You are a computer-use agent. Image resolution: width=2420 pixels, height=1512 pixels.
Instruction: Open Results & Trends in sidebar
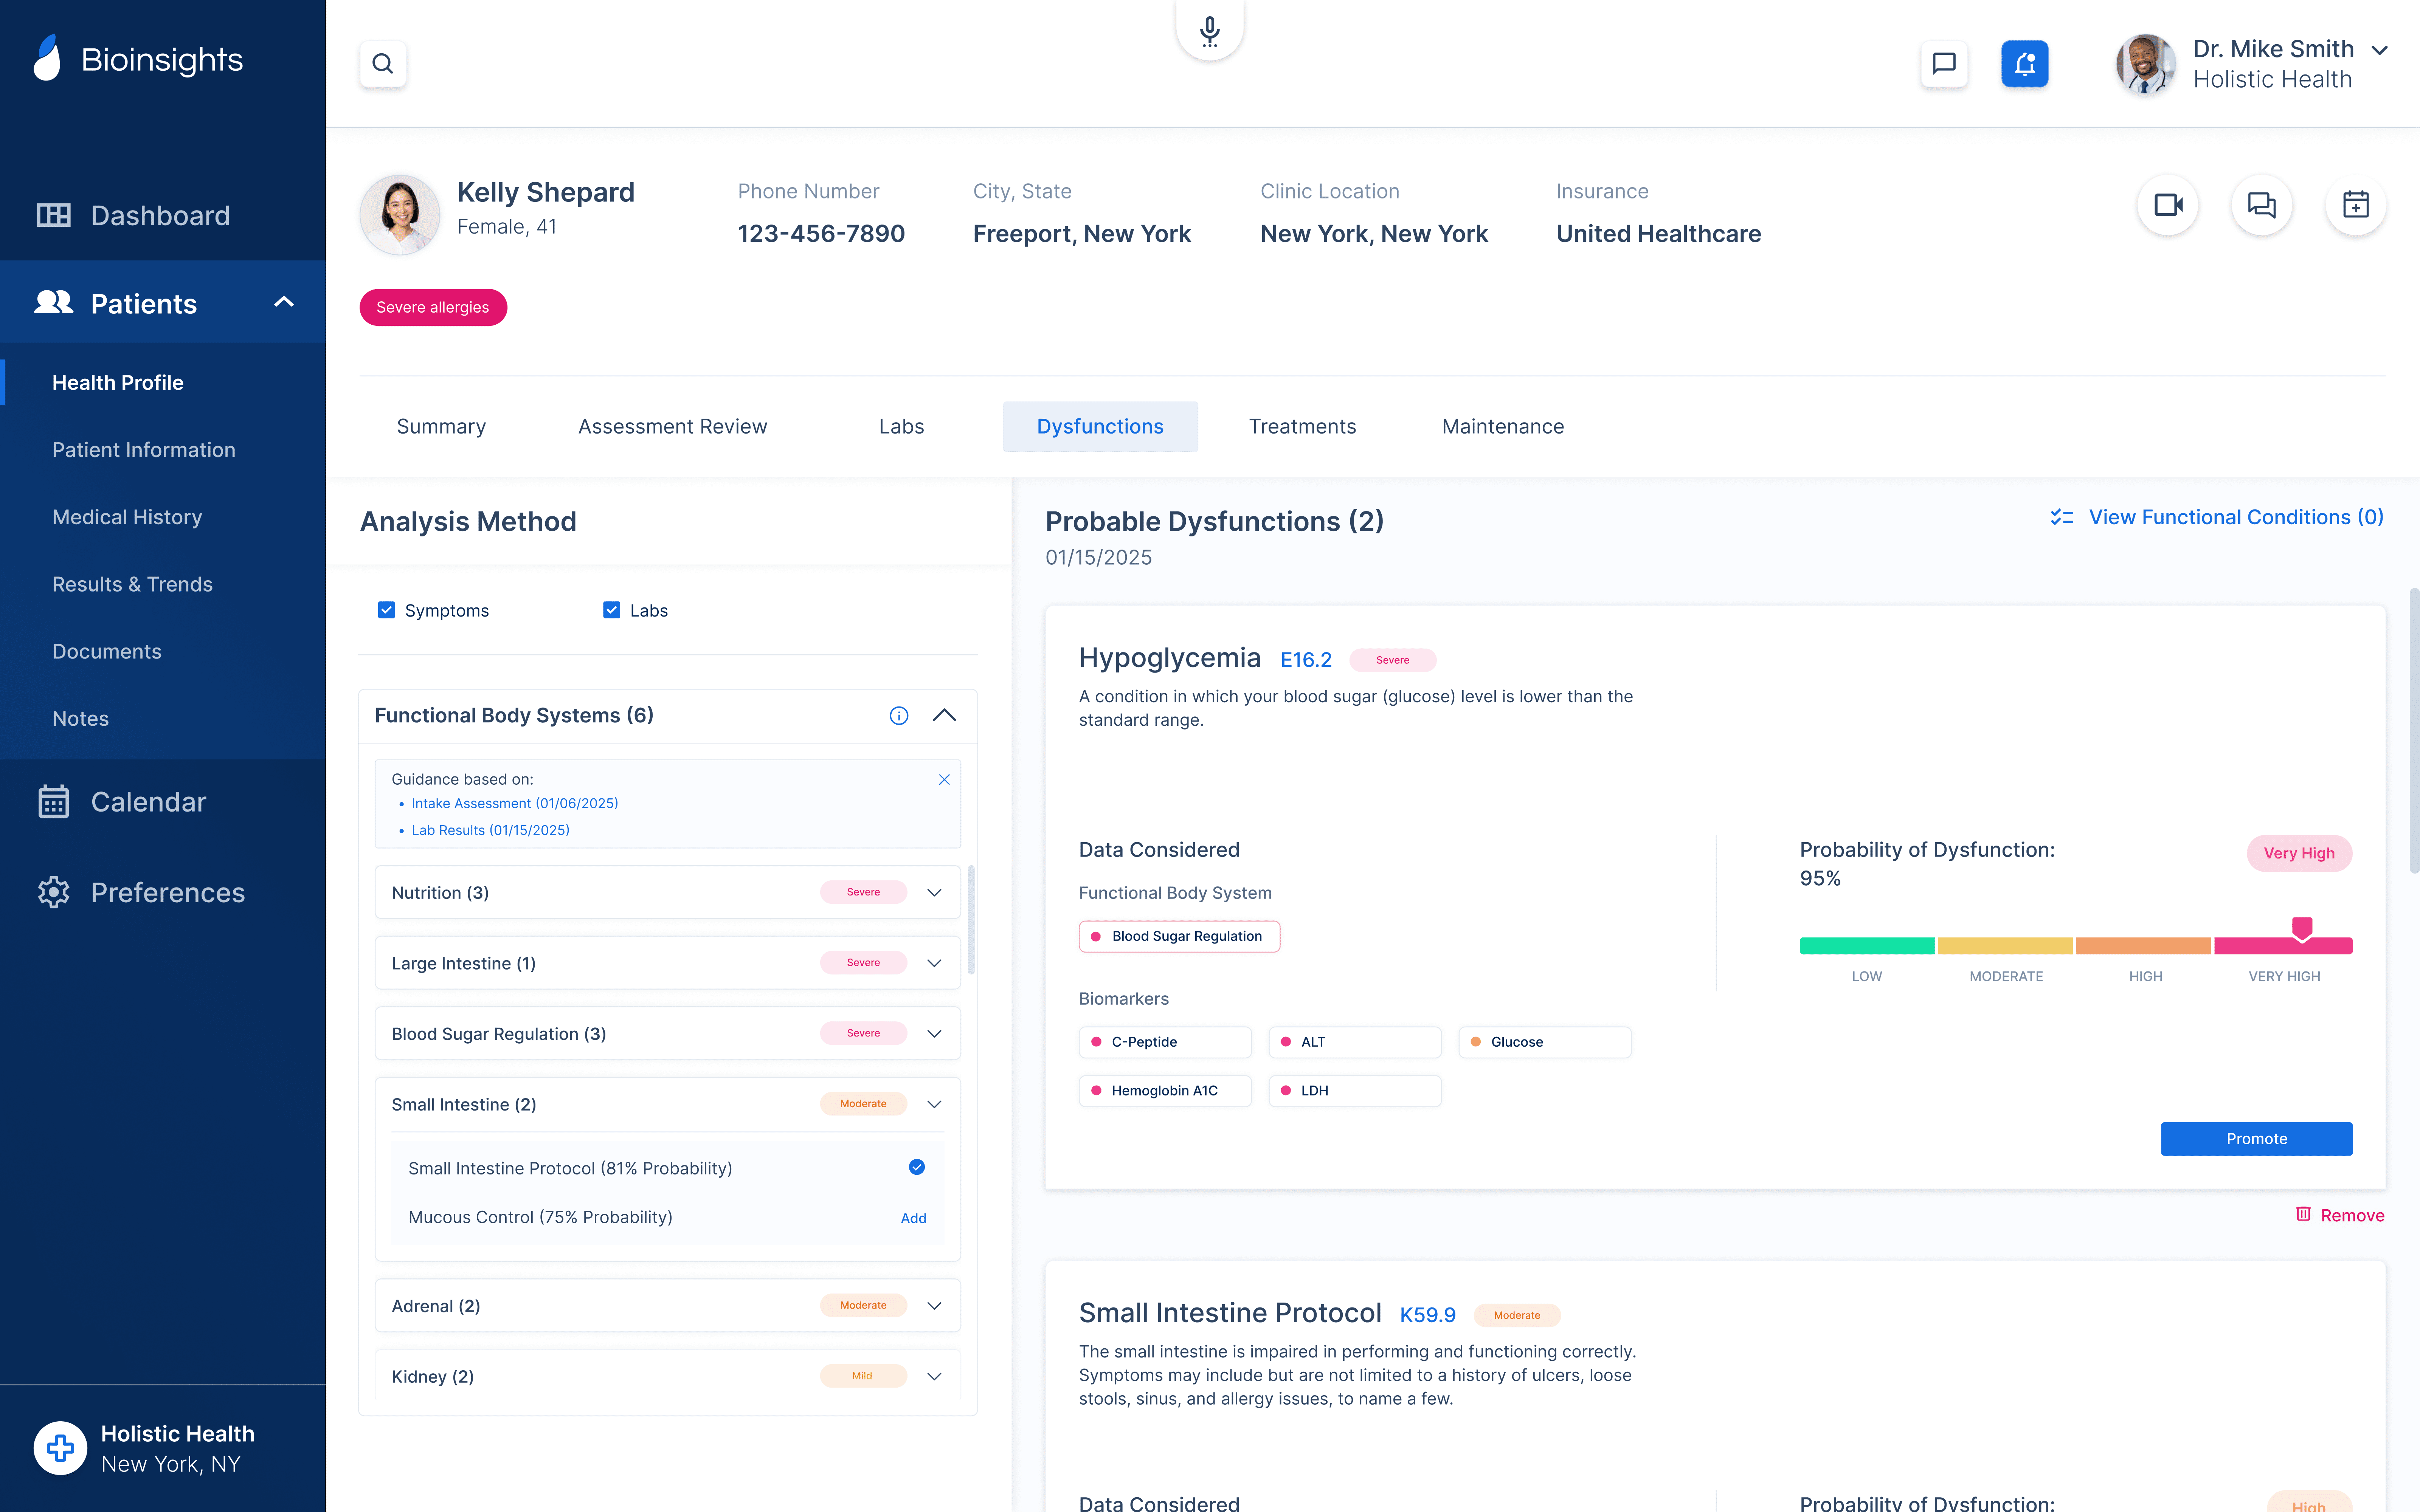(132, 584)
